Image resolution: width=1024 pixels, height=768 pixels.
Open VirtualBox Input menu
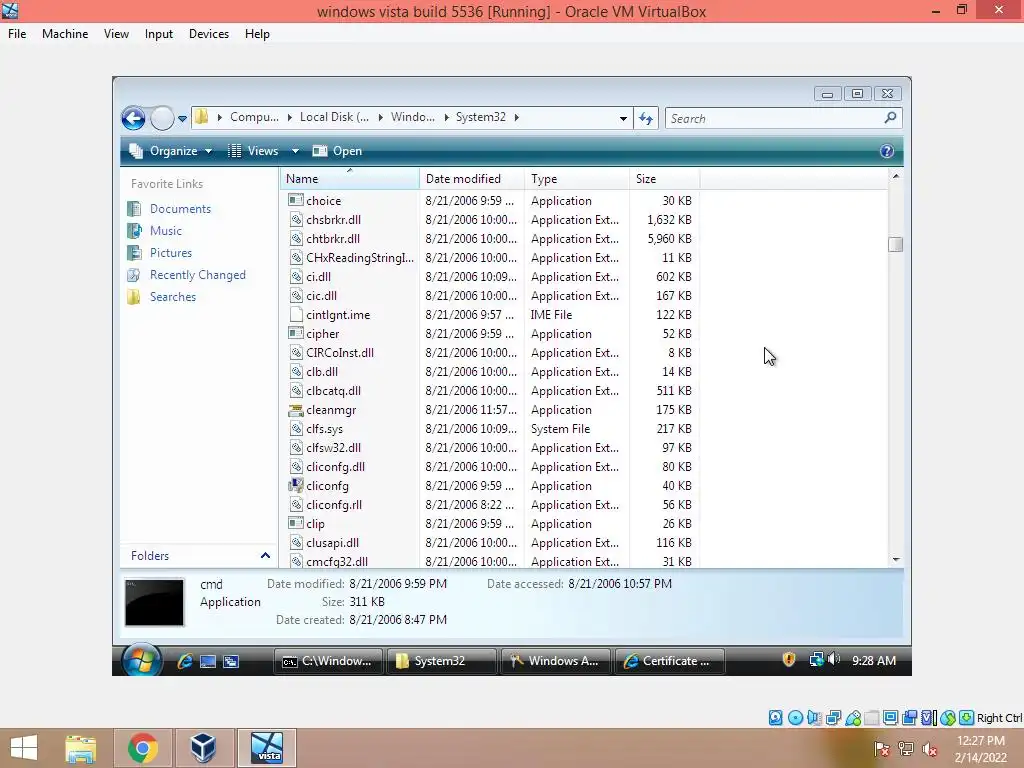click(159, 34)
